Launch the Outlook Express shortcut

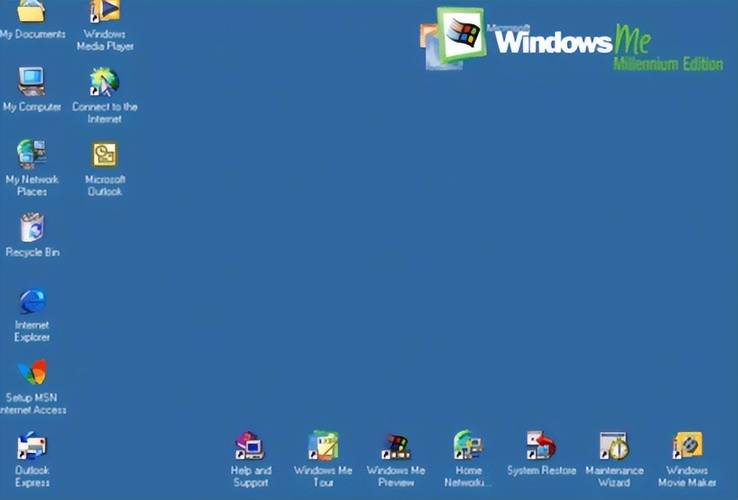pyautogui.click(x=32, y=445)
